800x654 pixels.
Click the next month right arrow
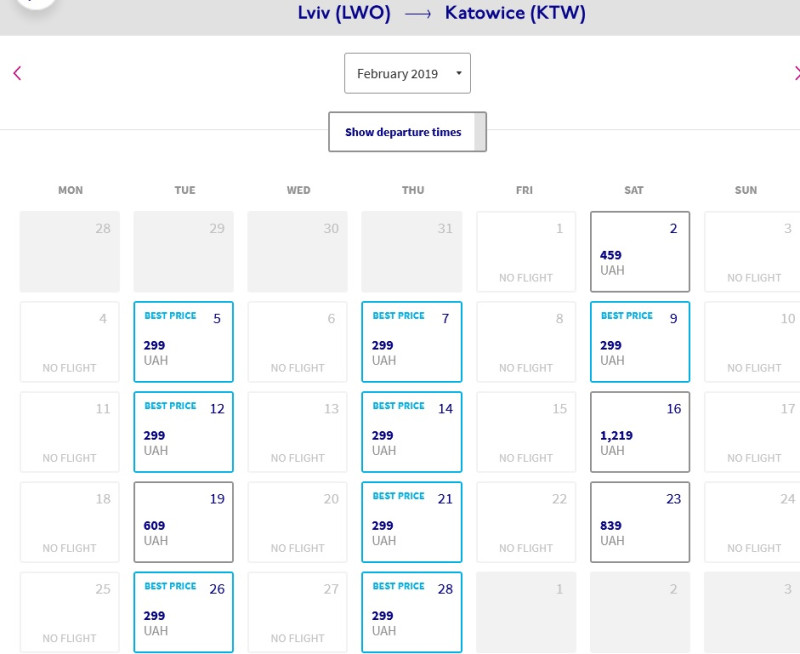[x=795, y=73]
